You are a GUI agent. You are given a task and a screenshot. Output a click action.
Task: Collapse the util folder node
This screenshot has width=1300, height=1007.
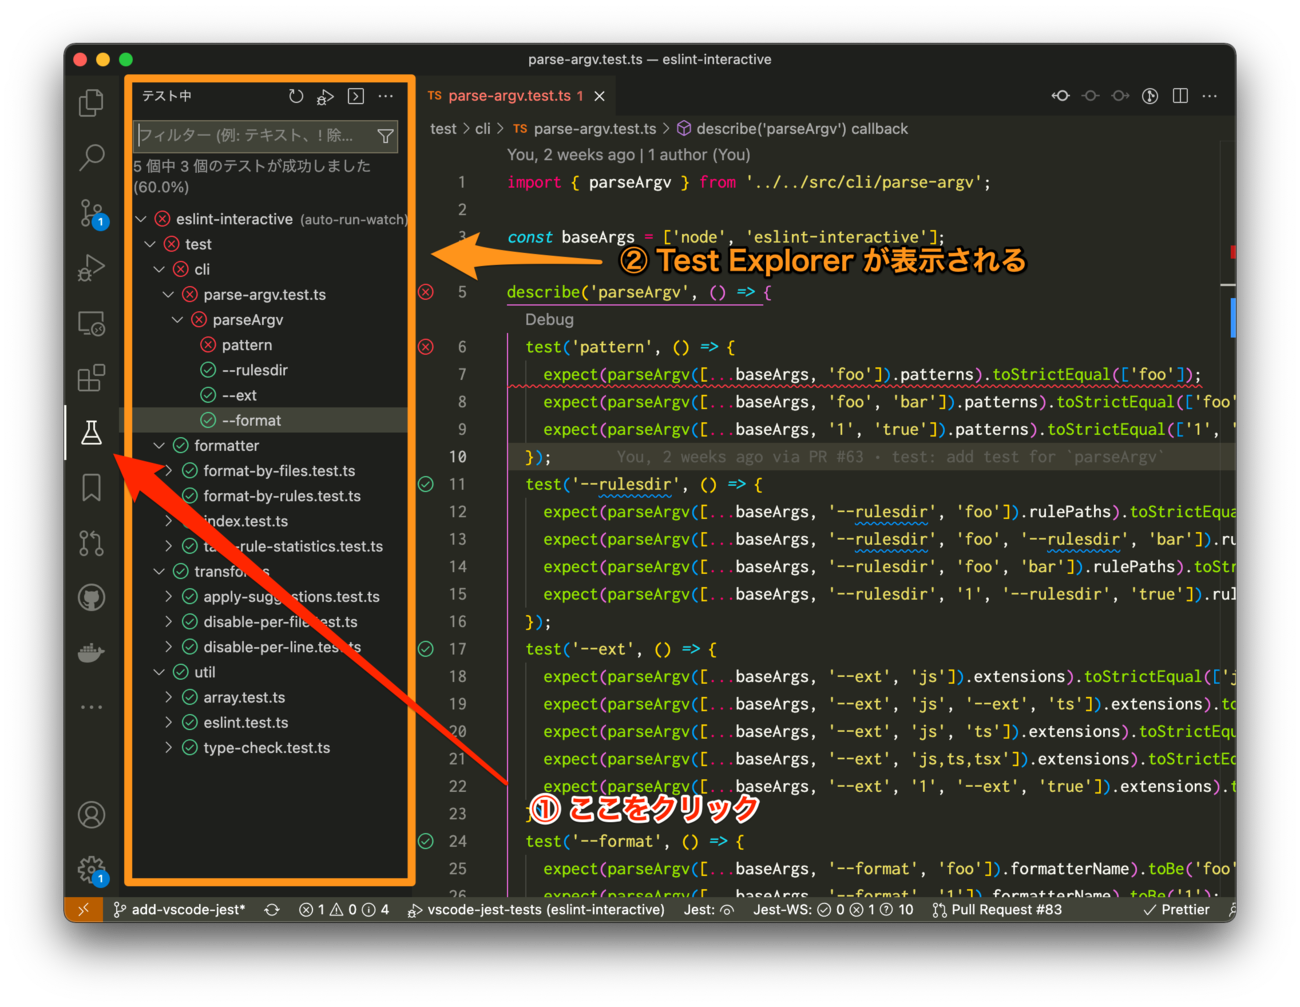point(159,672)
